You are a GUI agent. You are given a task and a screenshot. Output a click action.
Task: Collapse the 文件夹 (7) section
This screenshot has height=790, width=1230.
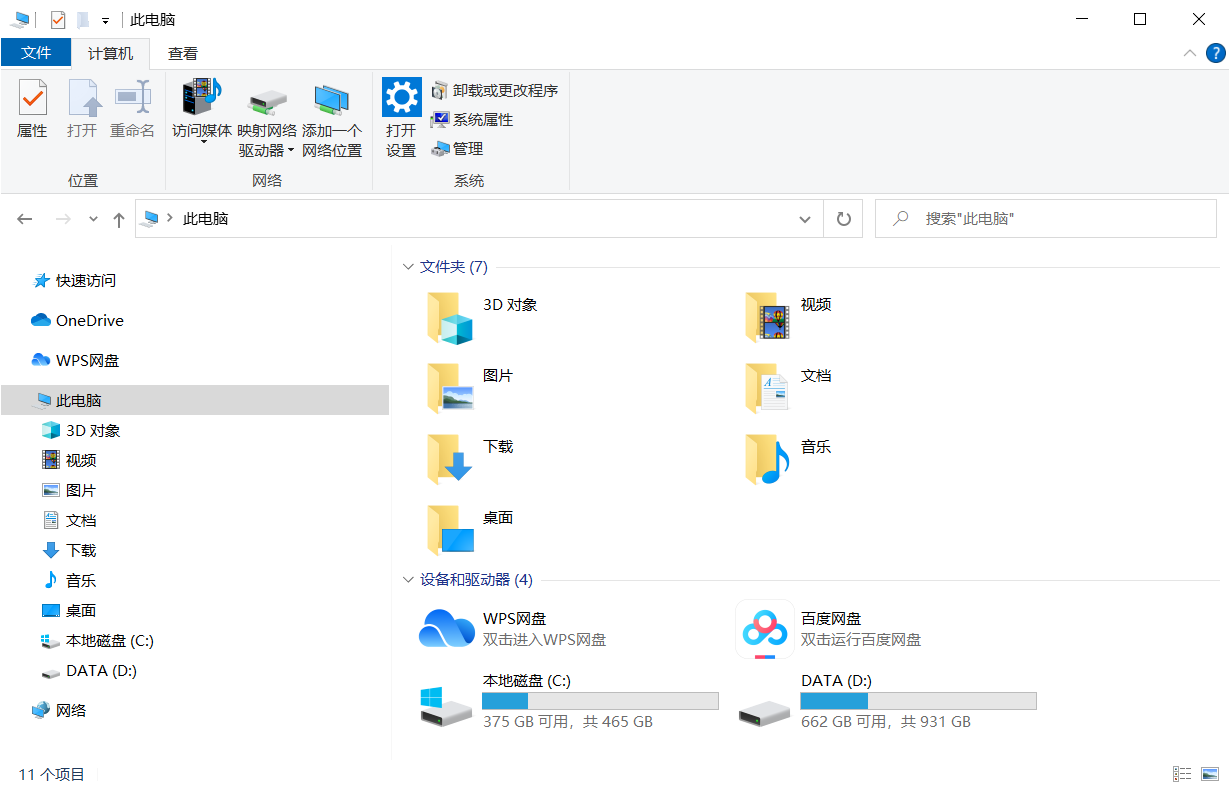pyautogui.click(x=407, y=267)
